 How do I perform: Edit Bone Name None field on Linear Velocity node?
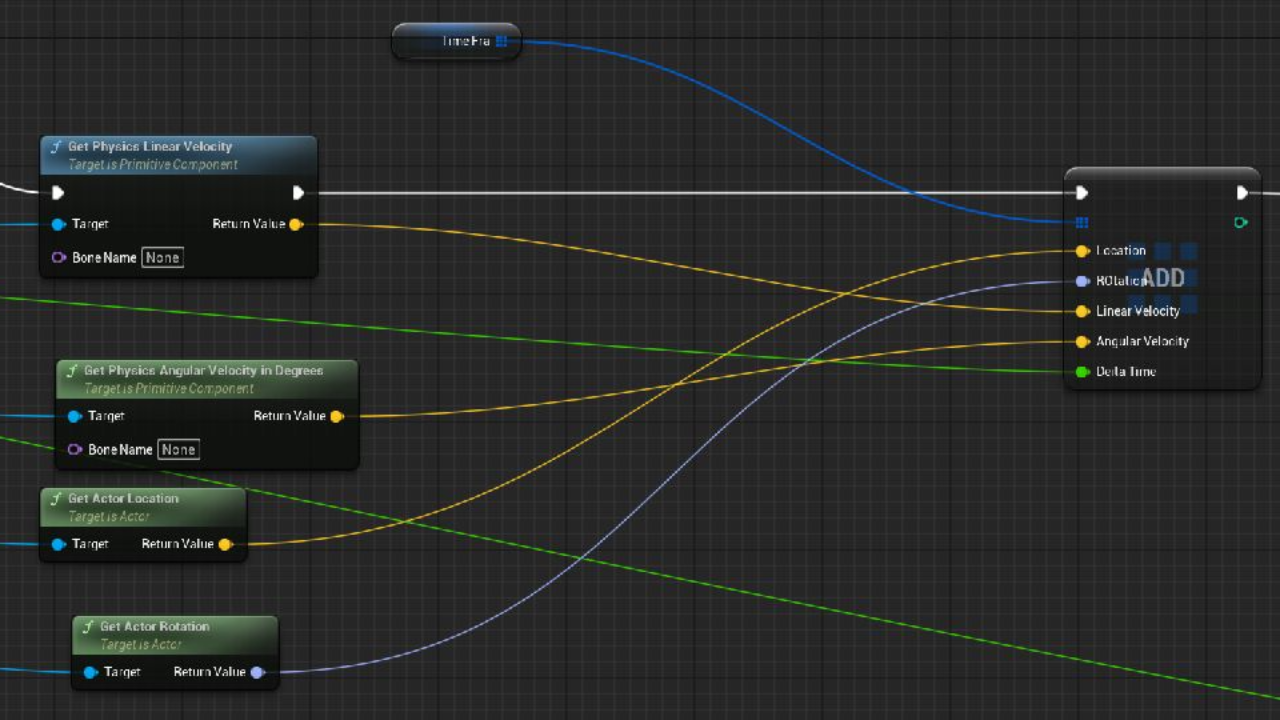[x=162, y=257]
